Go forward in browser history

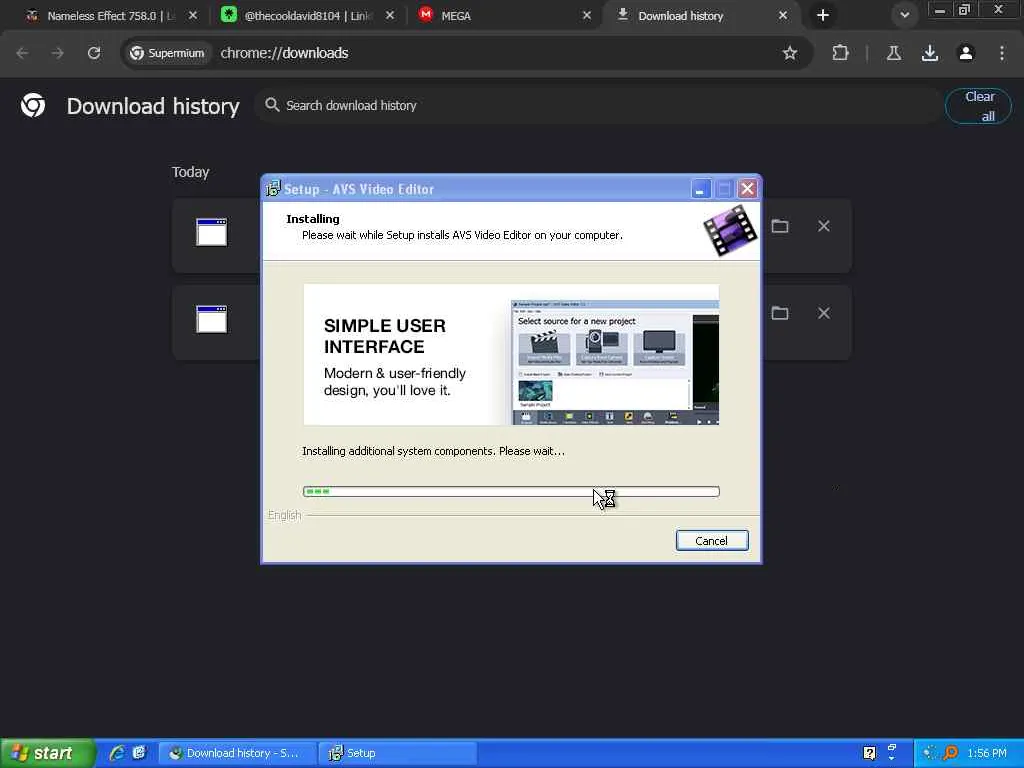(58, 53)
